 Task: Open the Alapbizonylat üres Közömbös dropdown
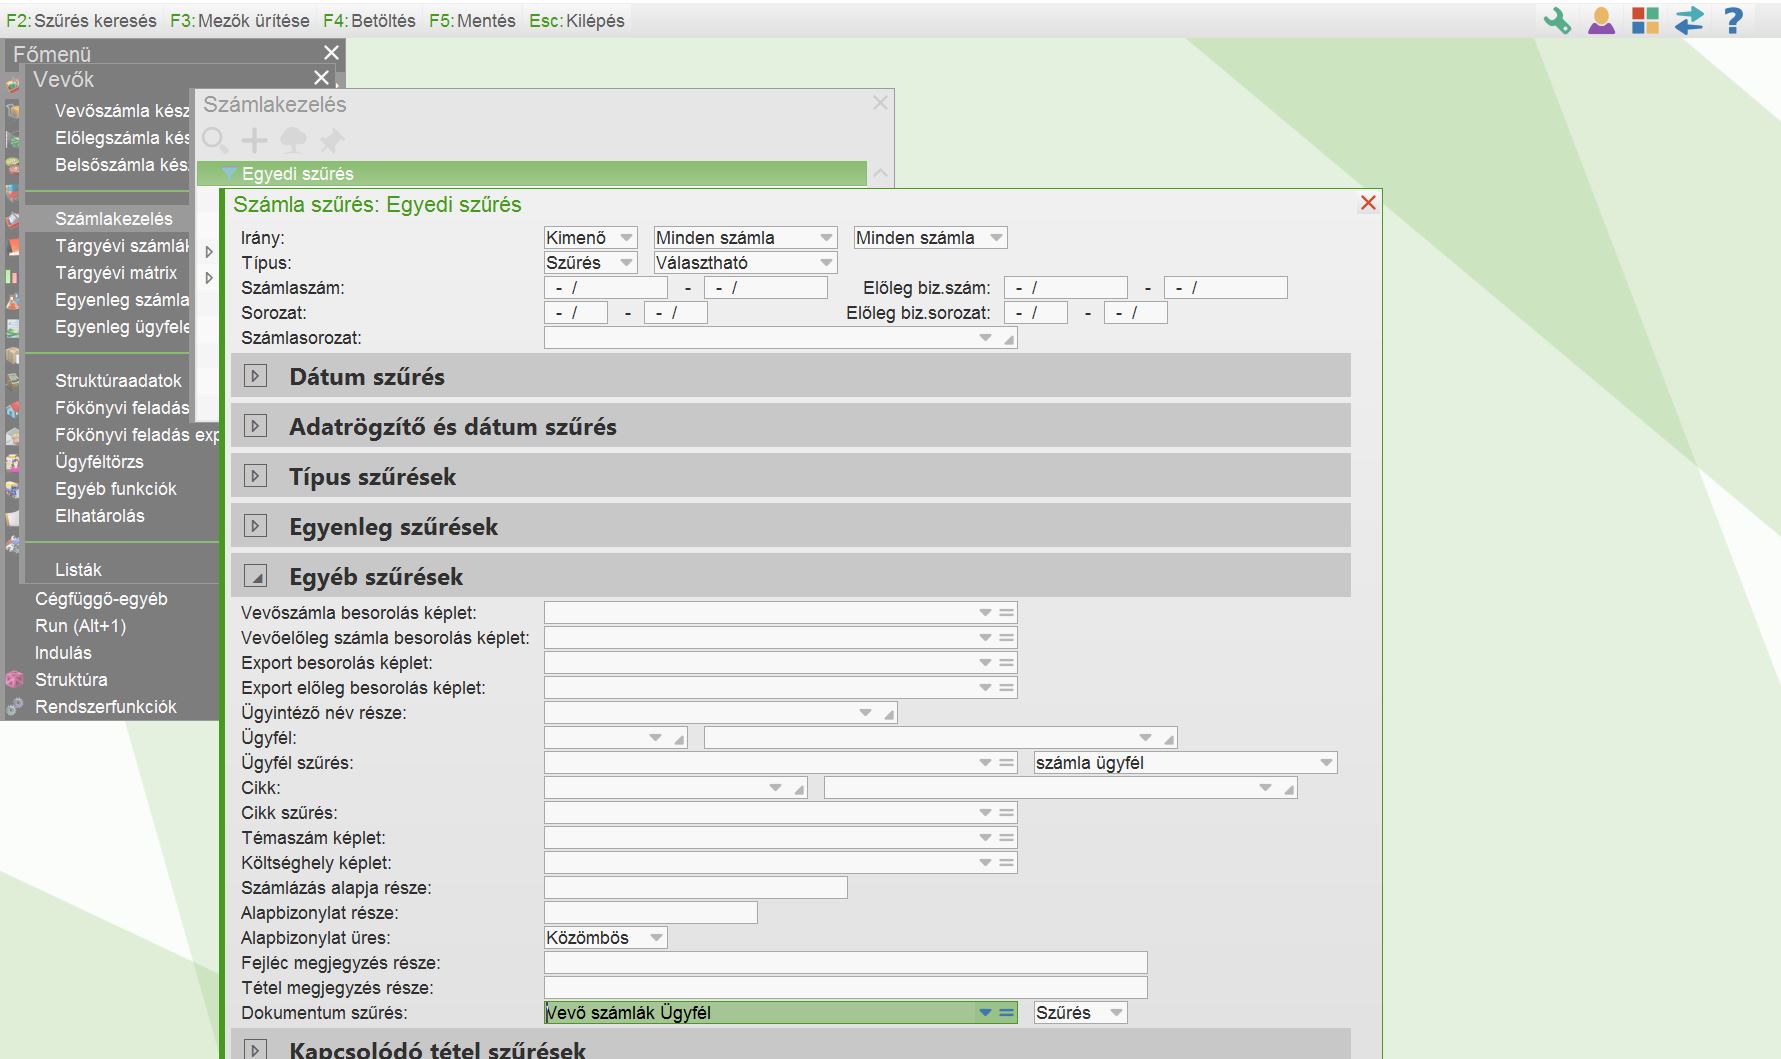coord(605,938)
